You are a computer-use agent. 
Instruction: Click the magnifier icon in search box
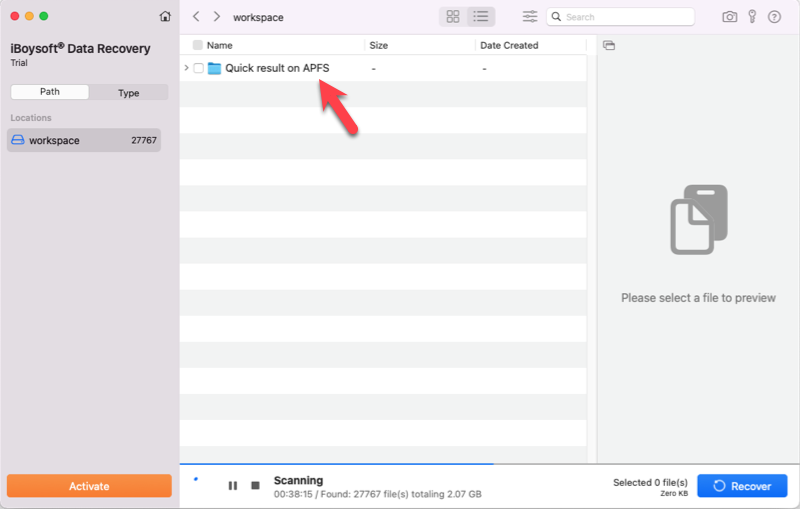click(x=556, y=17)
